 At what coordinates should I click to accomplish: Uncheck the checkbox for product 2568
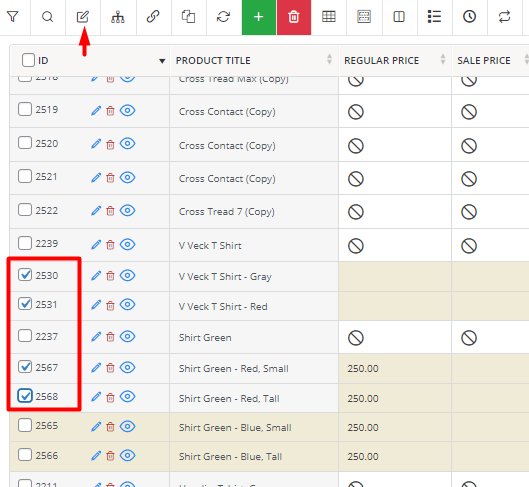point(25,396)
